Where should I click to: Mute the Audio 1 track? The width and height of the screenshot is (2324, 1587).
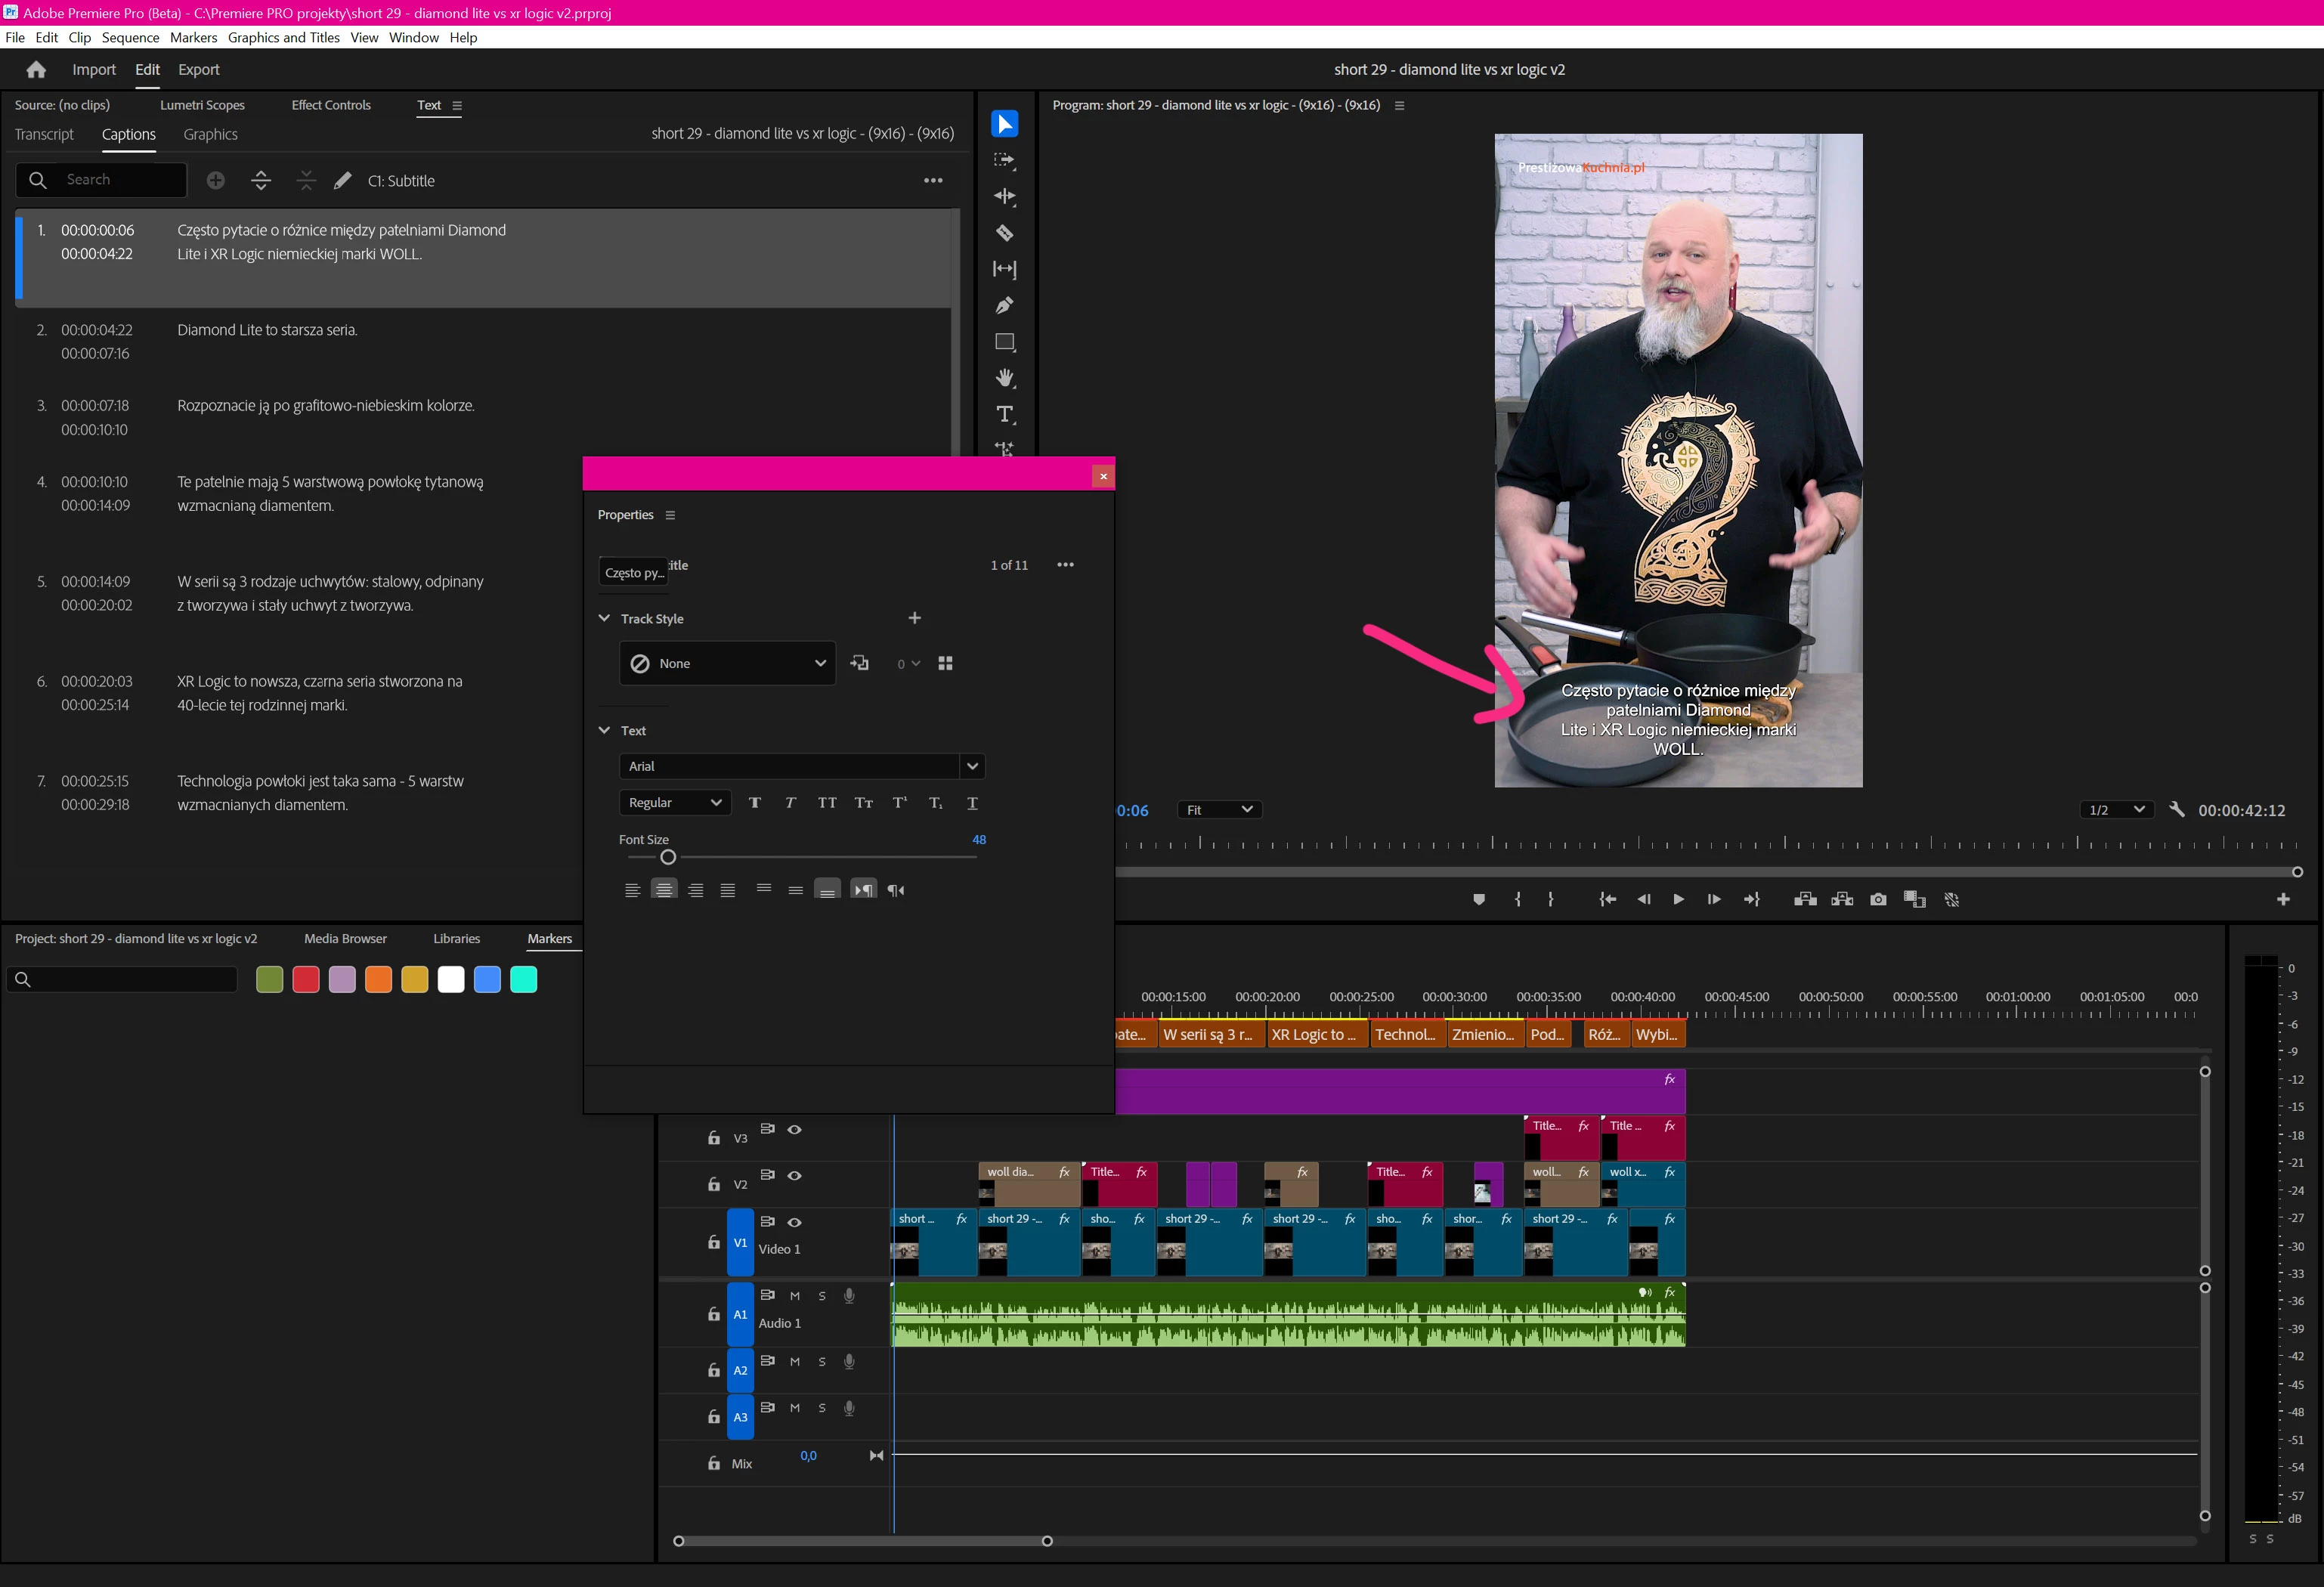795,1296
